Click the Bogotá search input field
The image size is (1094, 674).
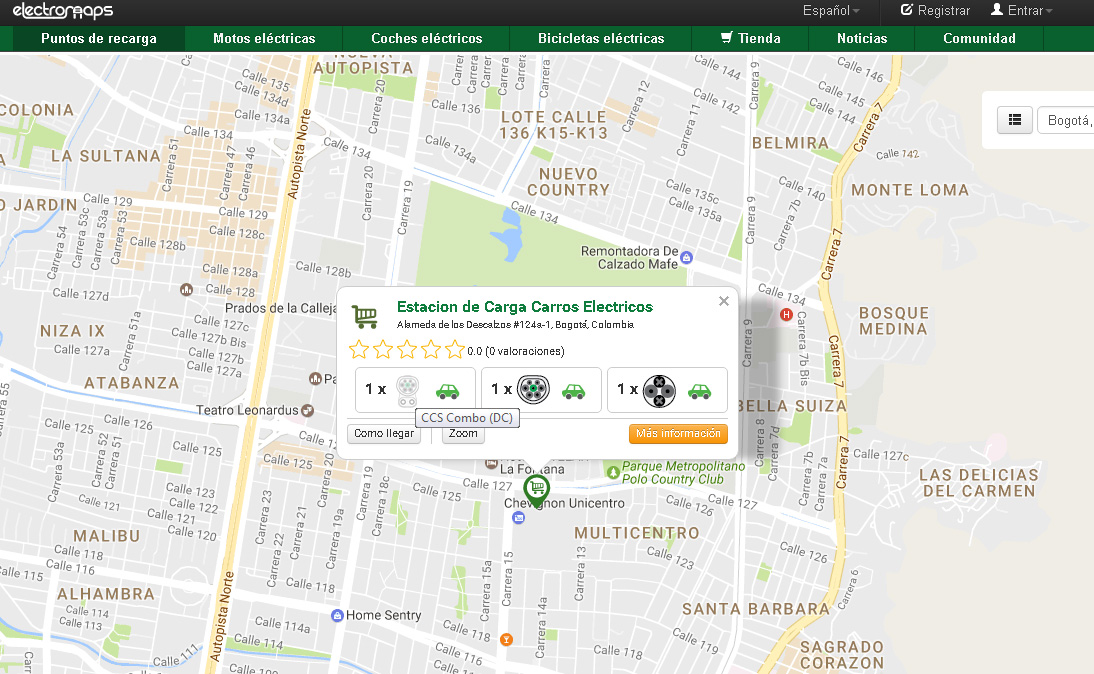[x=1066, y=120]
